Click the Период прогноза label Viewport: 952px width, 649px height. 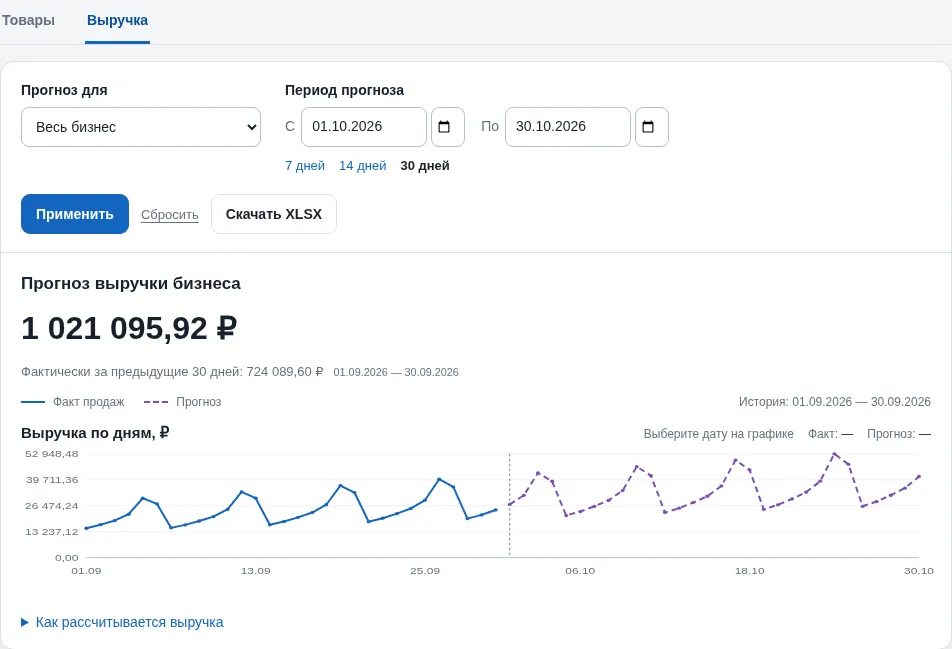coord(344,90)
